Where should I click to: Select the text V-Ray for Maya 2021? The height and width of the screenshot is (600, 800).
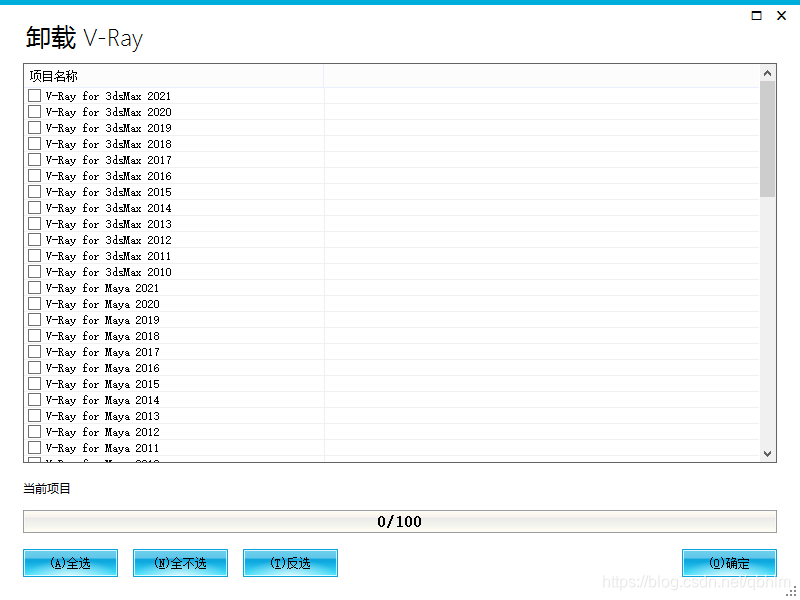coord(102,288)
